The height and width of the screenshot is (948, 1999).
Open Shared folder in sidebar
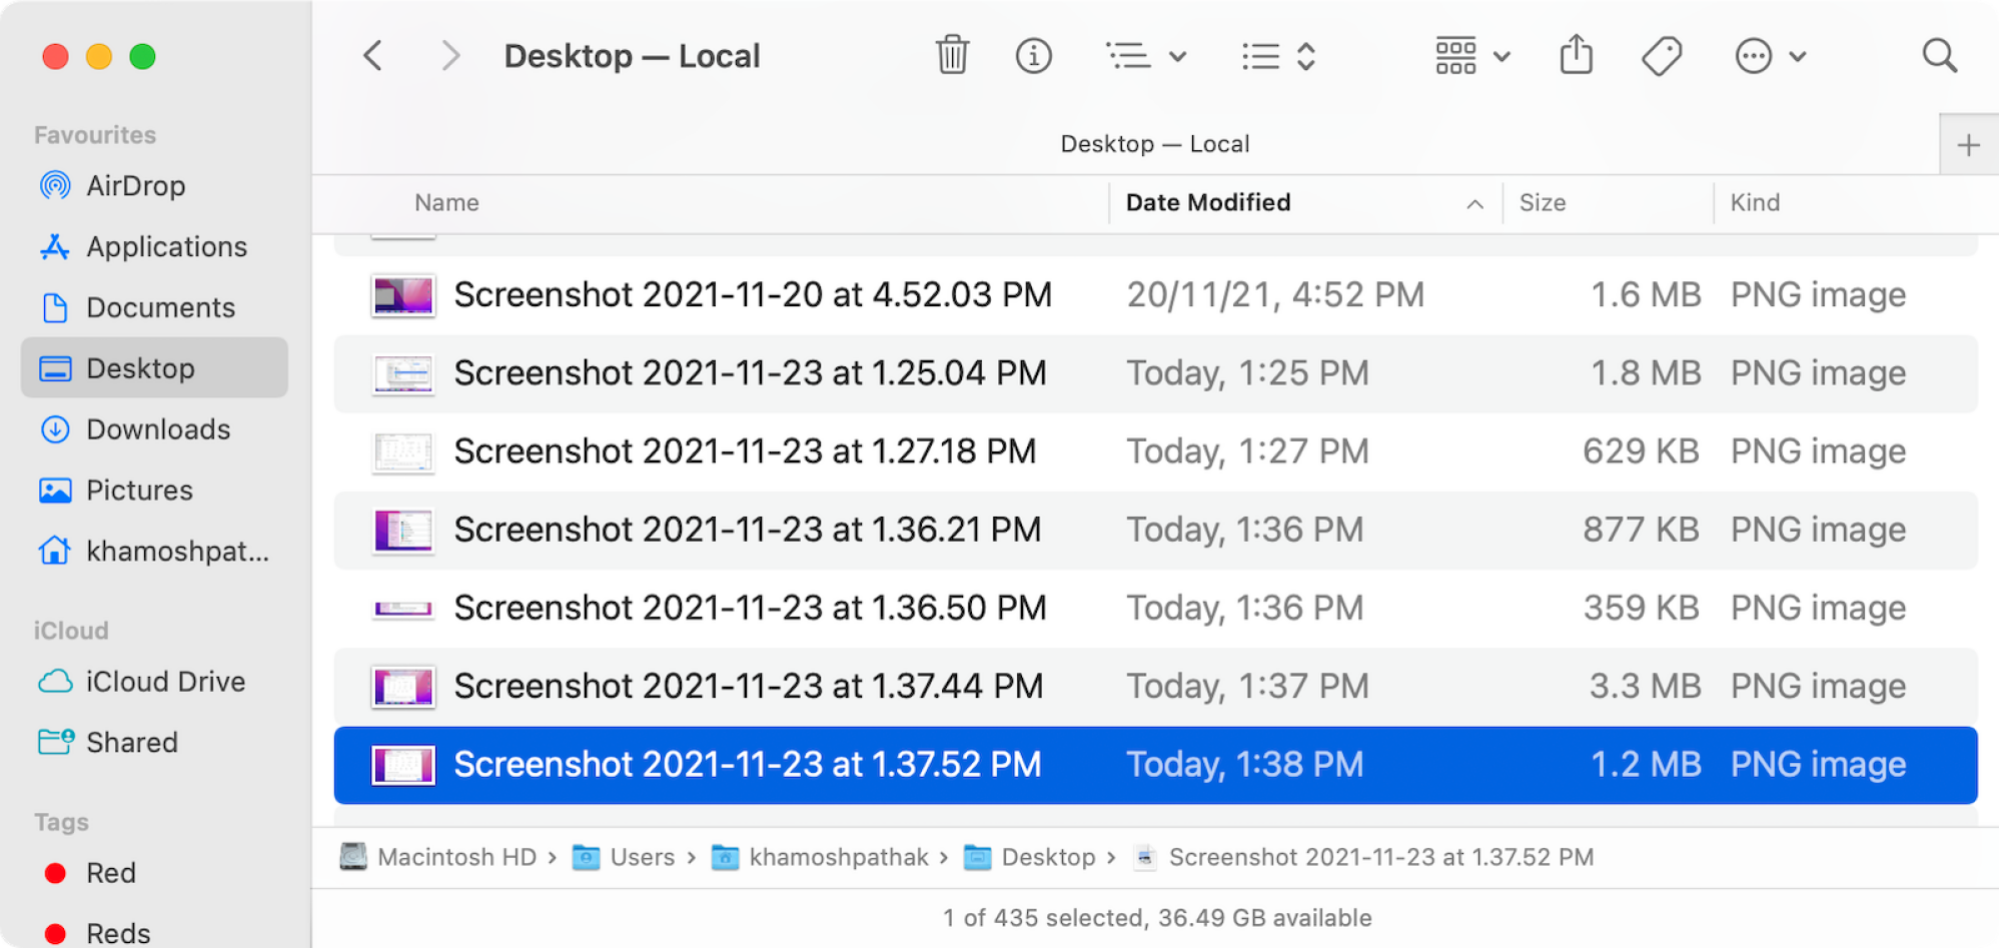click(x=154, y=743)
